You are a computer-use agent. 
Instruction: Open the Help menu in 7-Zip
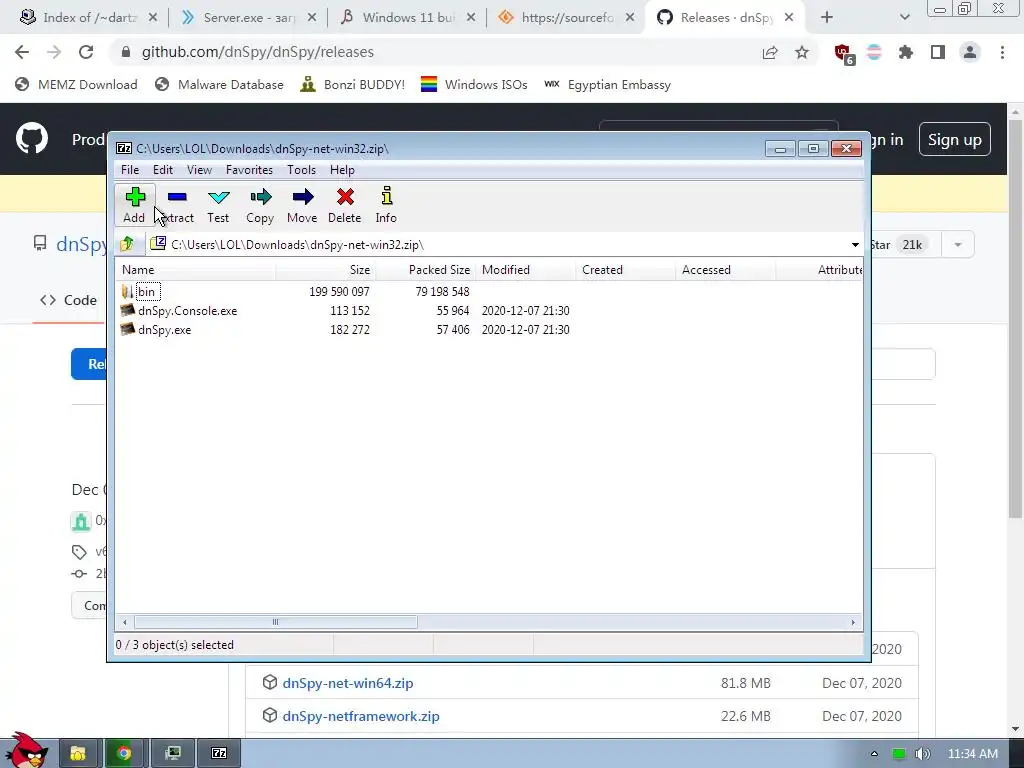pyautogui.click(x=342, y=170)
